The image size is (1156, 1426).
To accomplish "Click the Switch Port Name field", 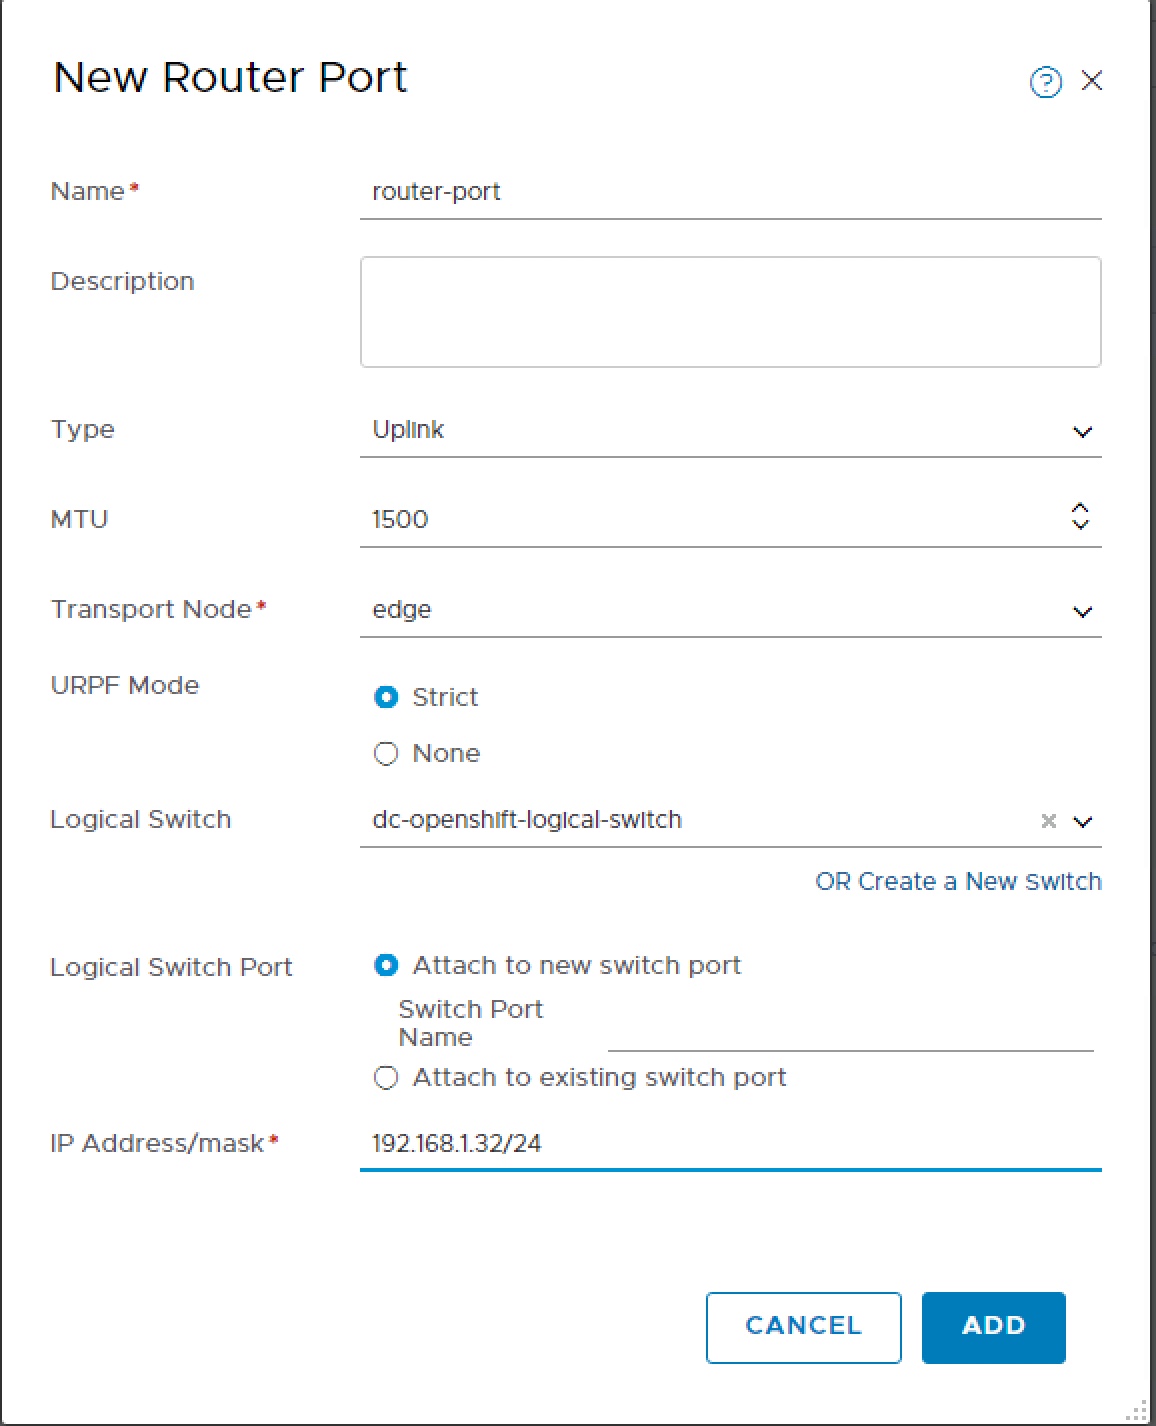I will click(x=850, y=1040).
